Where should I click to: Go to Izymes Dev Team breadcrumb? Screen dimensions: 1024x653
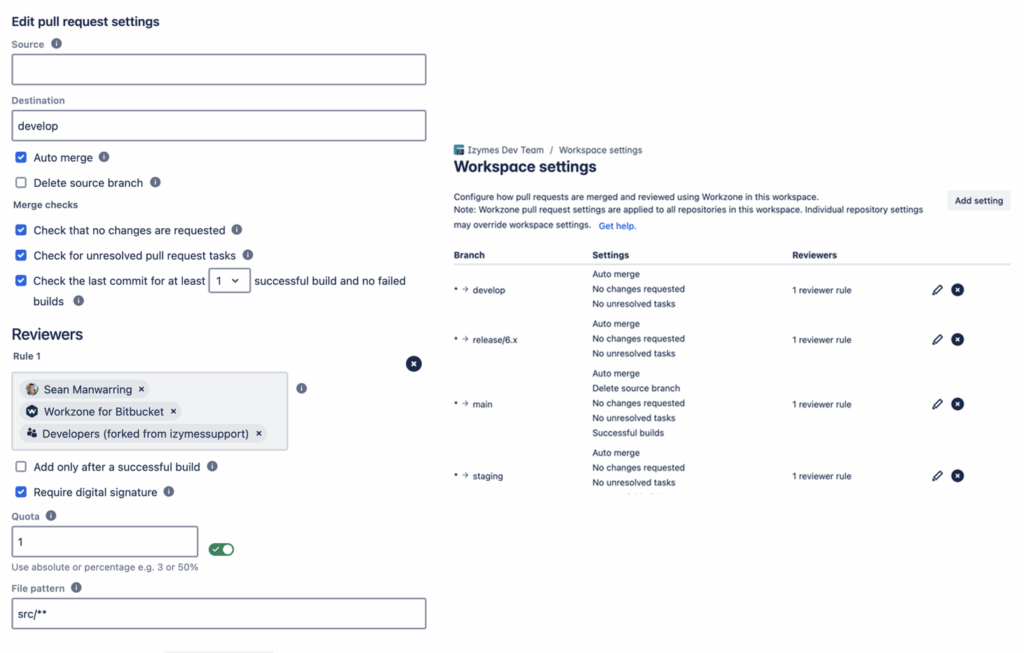(x=505, y=150)
